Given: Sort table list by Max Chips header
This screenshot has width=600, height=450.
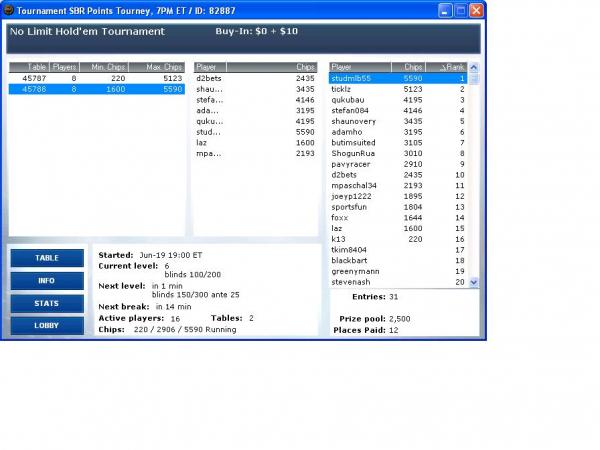Looking at the screenshot, I should tap(162, 67).
